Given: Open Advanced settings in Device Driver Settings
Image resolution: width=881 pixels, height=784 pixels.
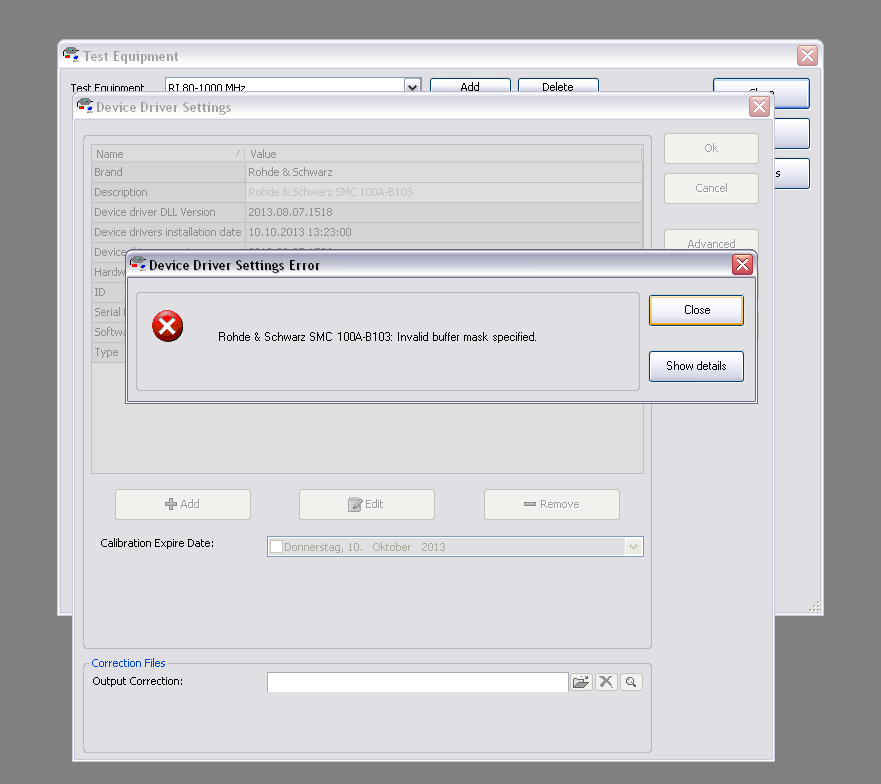Looking at the screenshot, I should [711, 240].
